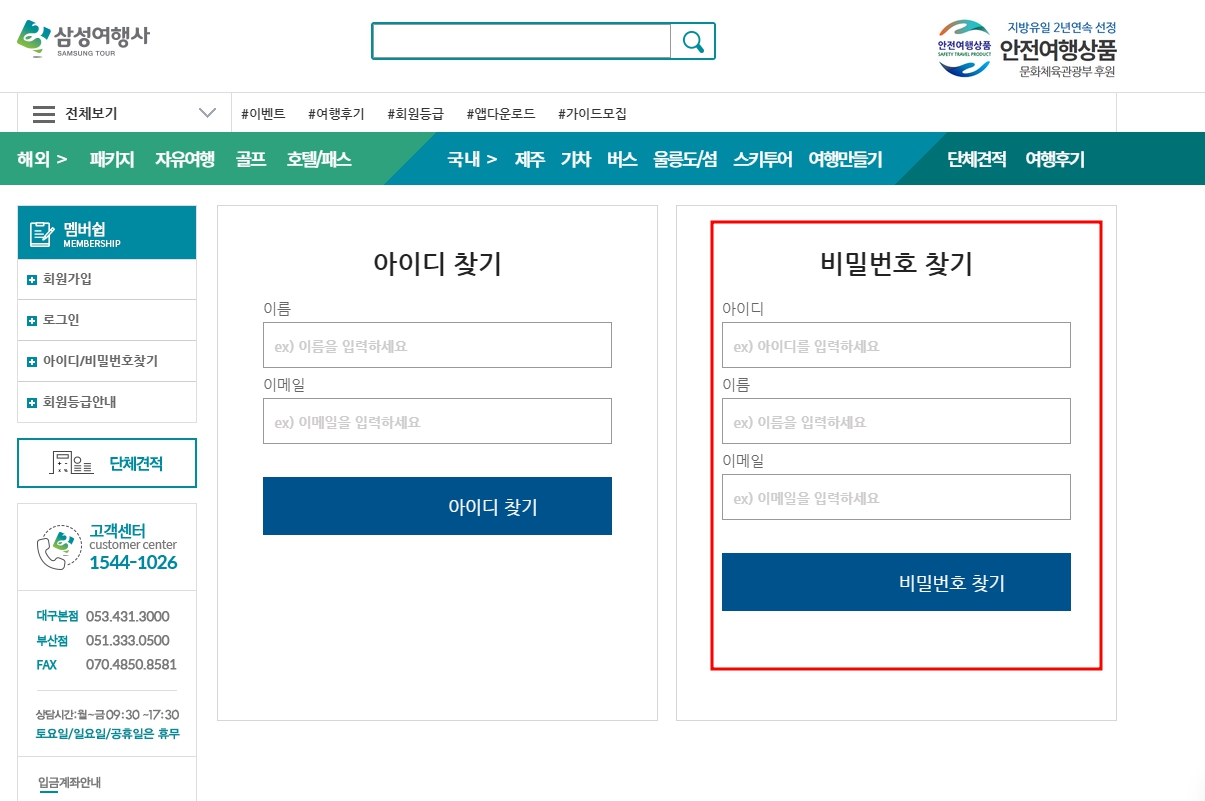Open the 울릉도/섬 menu item
The image size is (1205, 801).
(684, 159)
